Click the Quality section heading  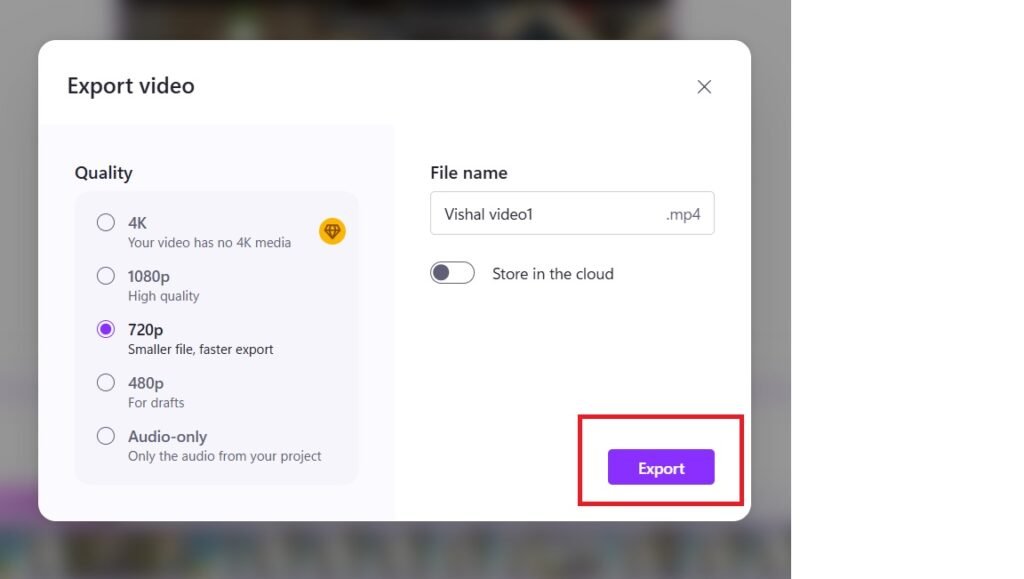pos(103,173)
